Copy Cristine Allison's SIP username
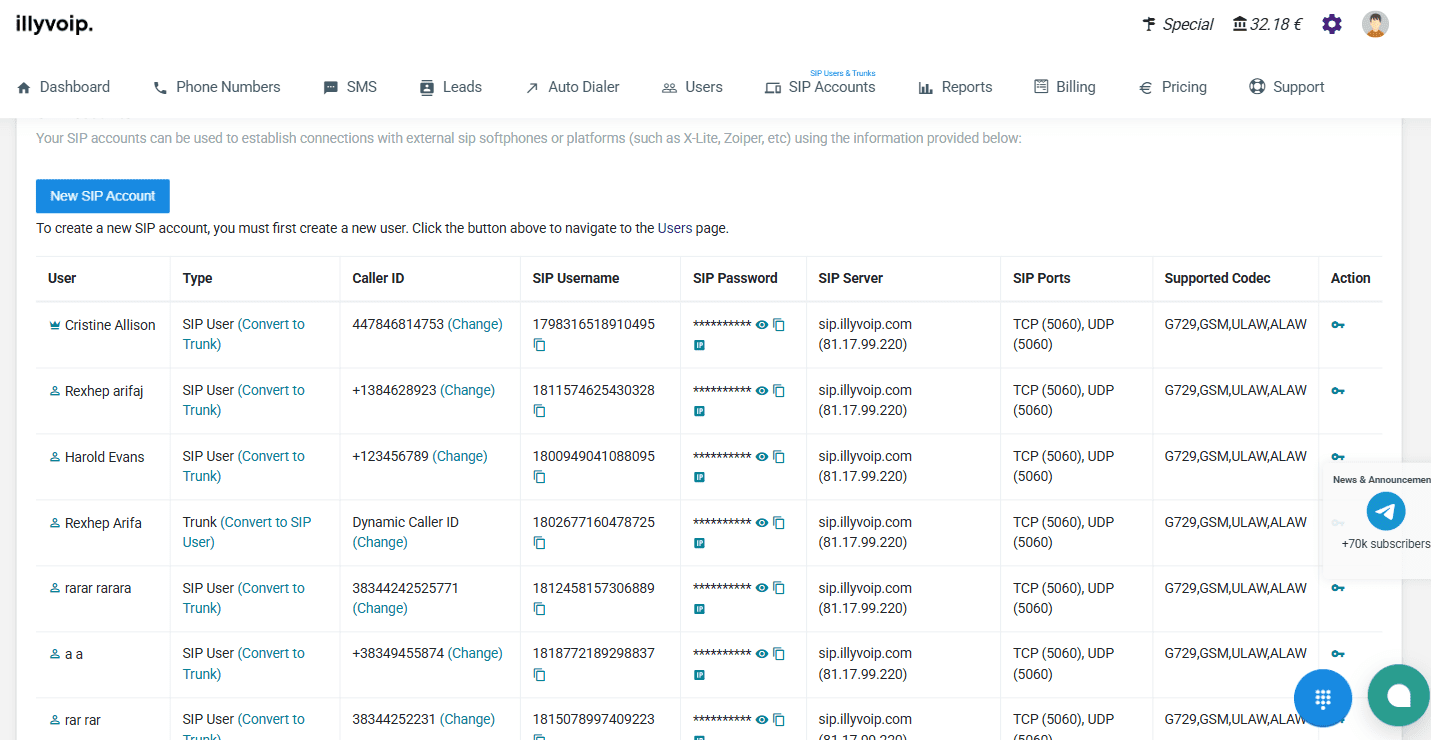Image resolution: width=1431 pixels, height=740 pixels. coord(539,345)
